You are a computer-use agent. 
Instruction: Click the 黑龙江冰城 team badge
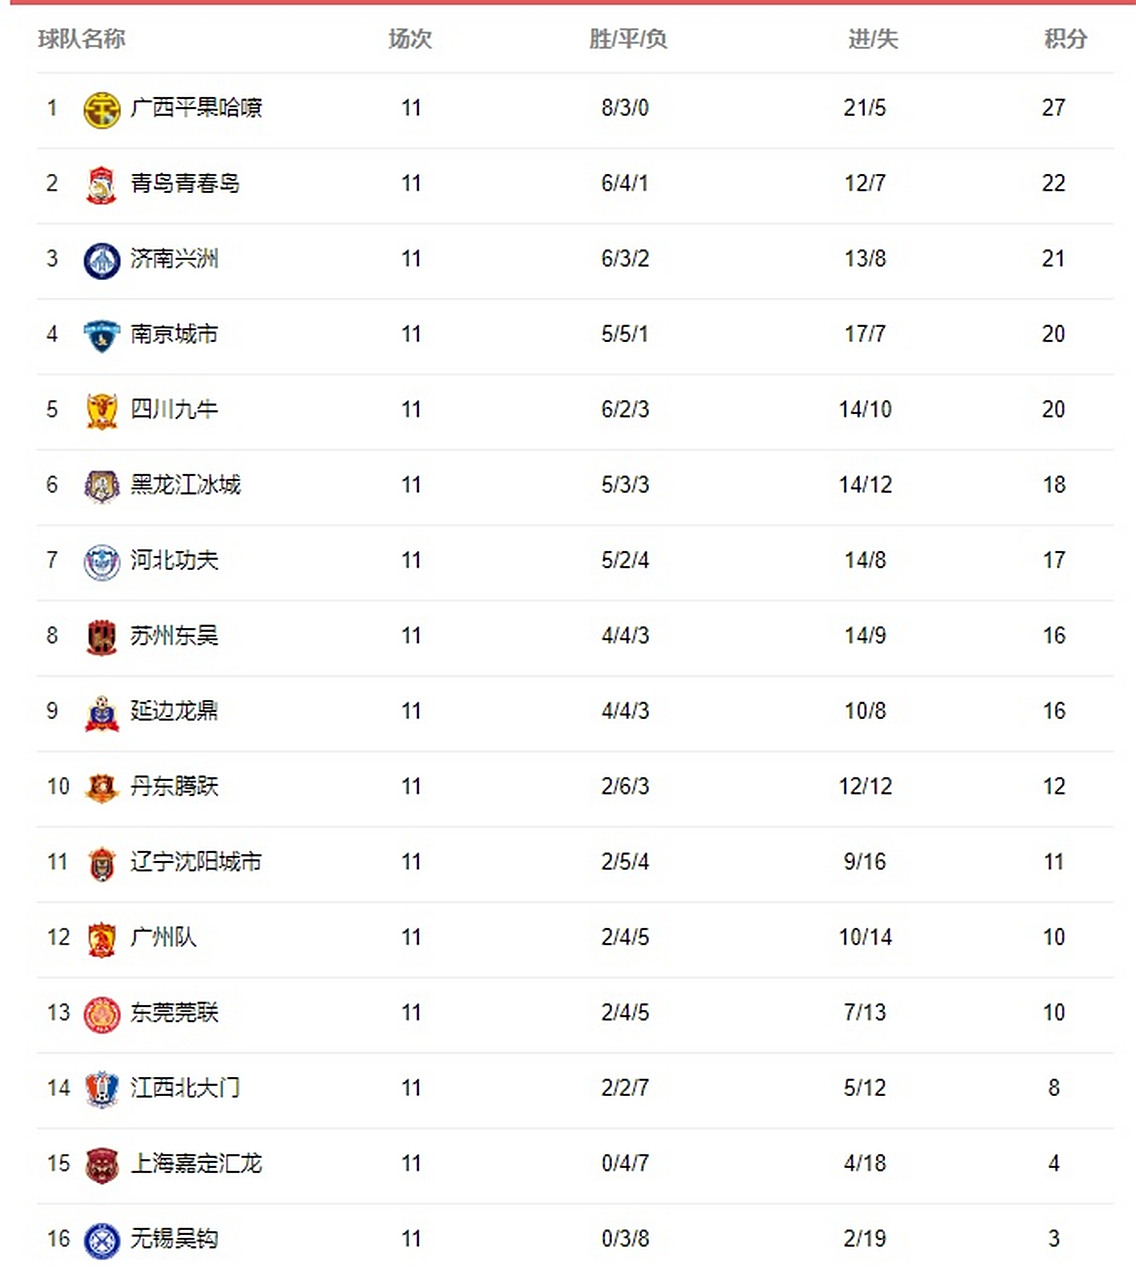click(101, 486)
